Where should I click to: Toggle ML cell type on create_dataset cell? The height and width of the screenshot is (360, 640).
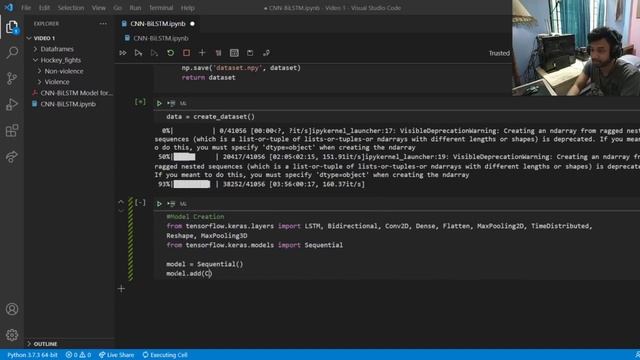pyautogui.click(x=183, y=104)
